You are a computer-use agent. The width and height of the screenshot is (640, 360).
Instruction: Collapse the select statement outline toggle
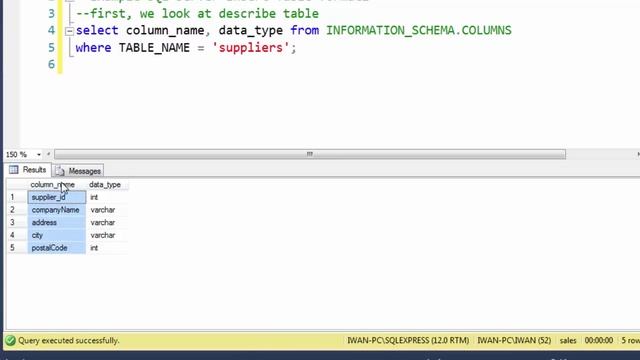tap(69, 31)
